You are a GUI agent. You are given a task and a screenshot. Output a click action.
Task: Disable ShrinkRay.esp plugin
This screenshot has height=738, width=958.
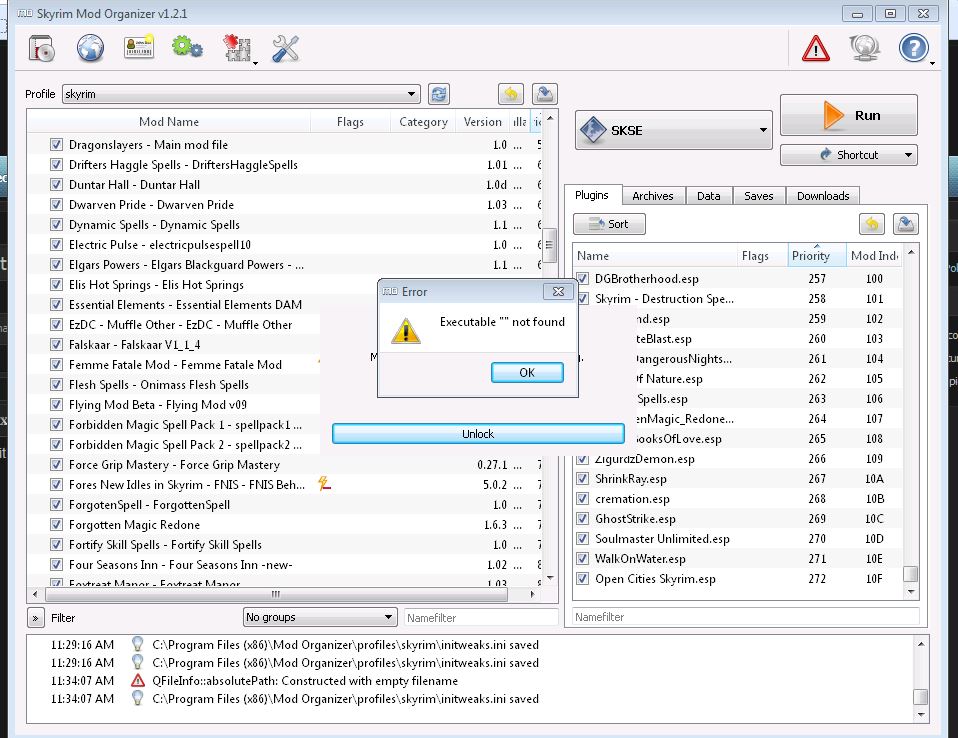(582, 479)
